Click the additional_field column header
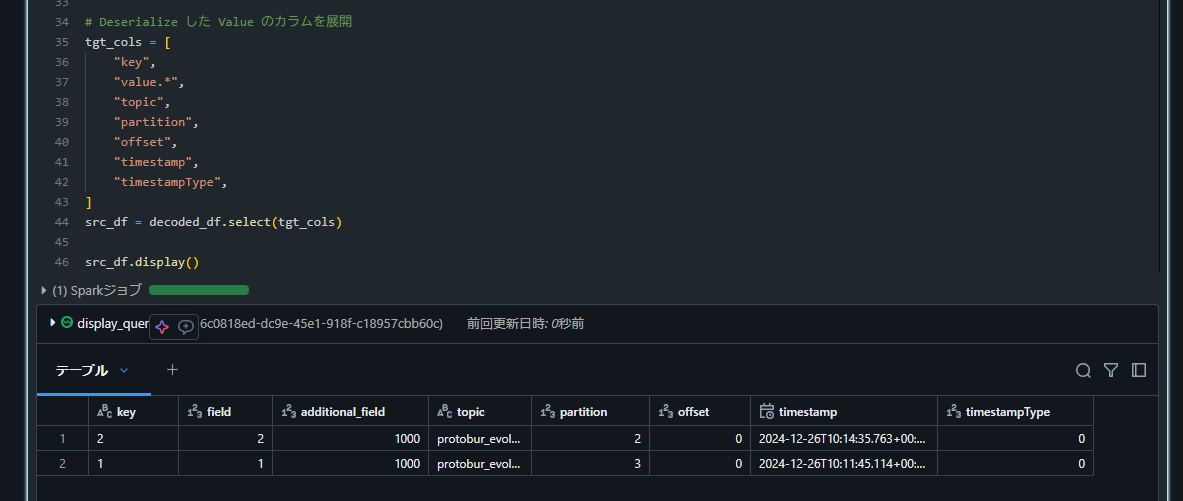 pos(350,412)
